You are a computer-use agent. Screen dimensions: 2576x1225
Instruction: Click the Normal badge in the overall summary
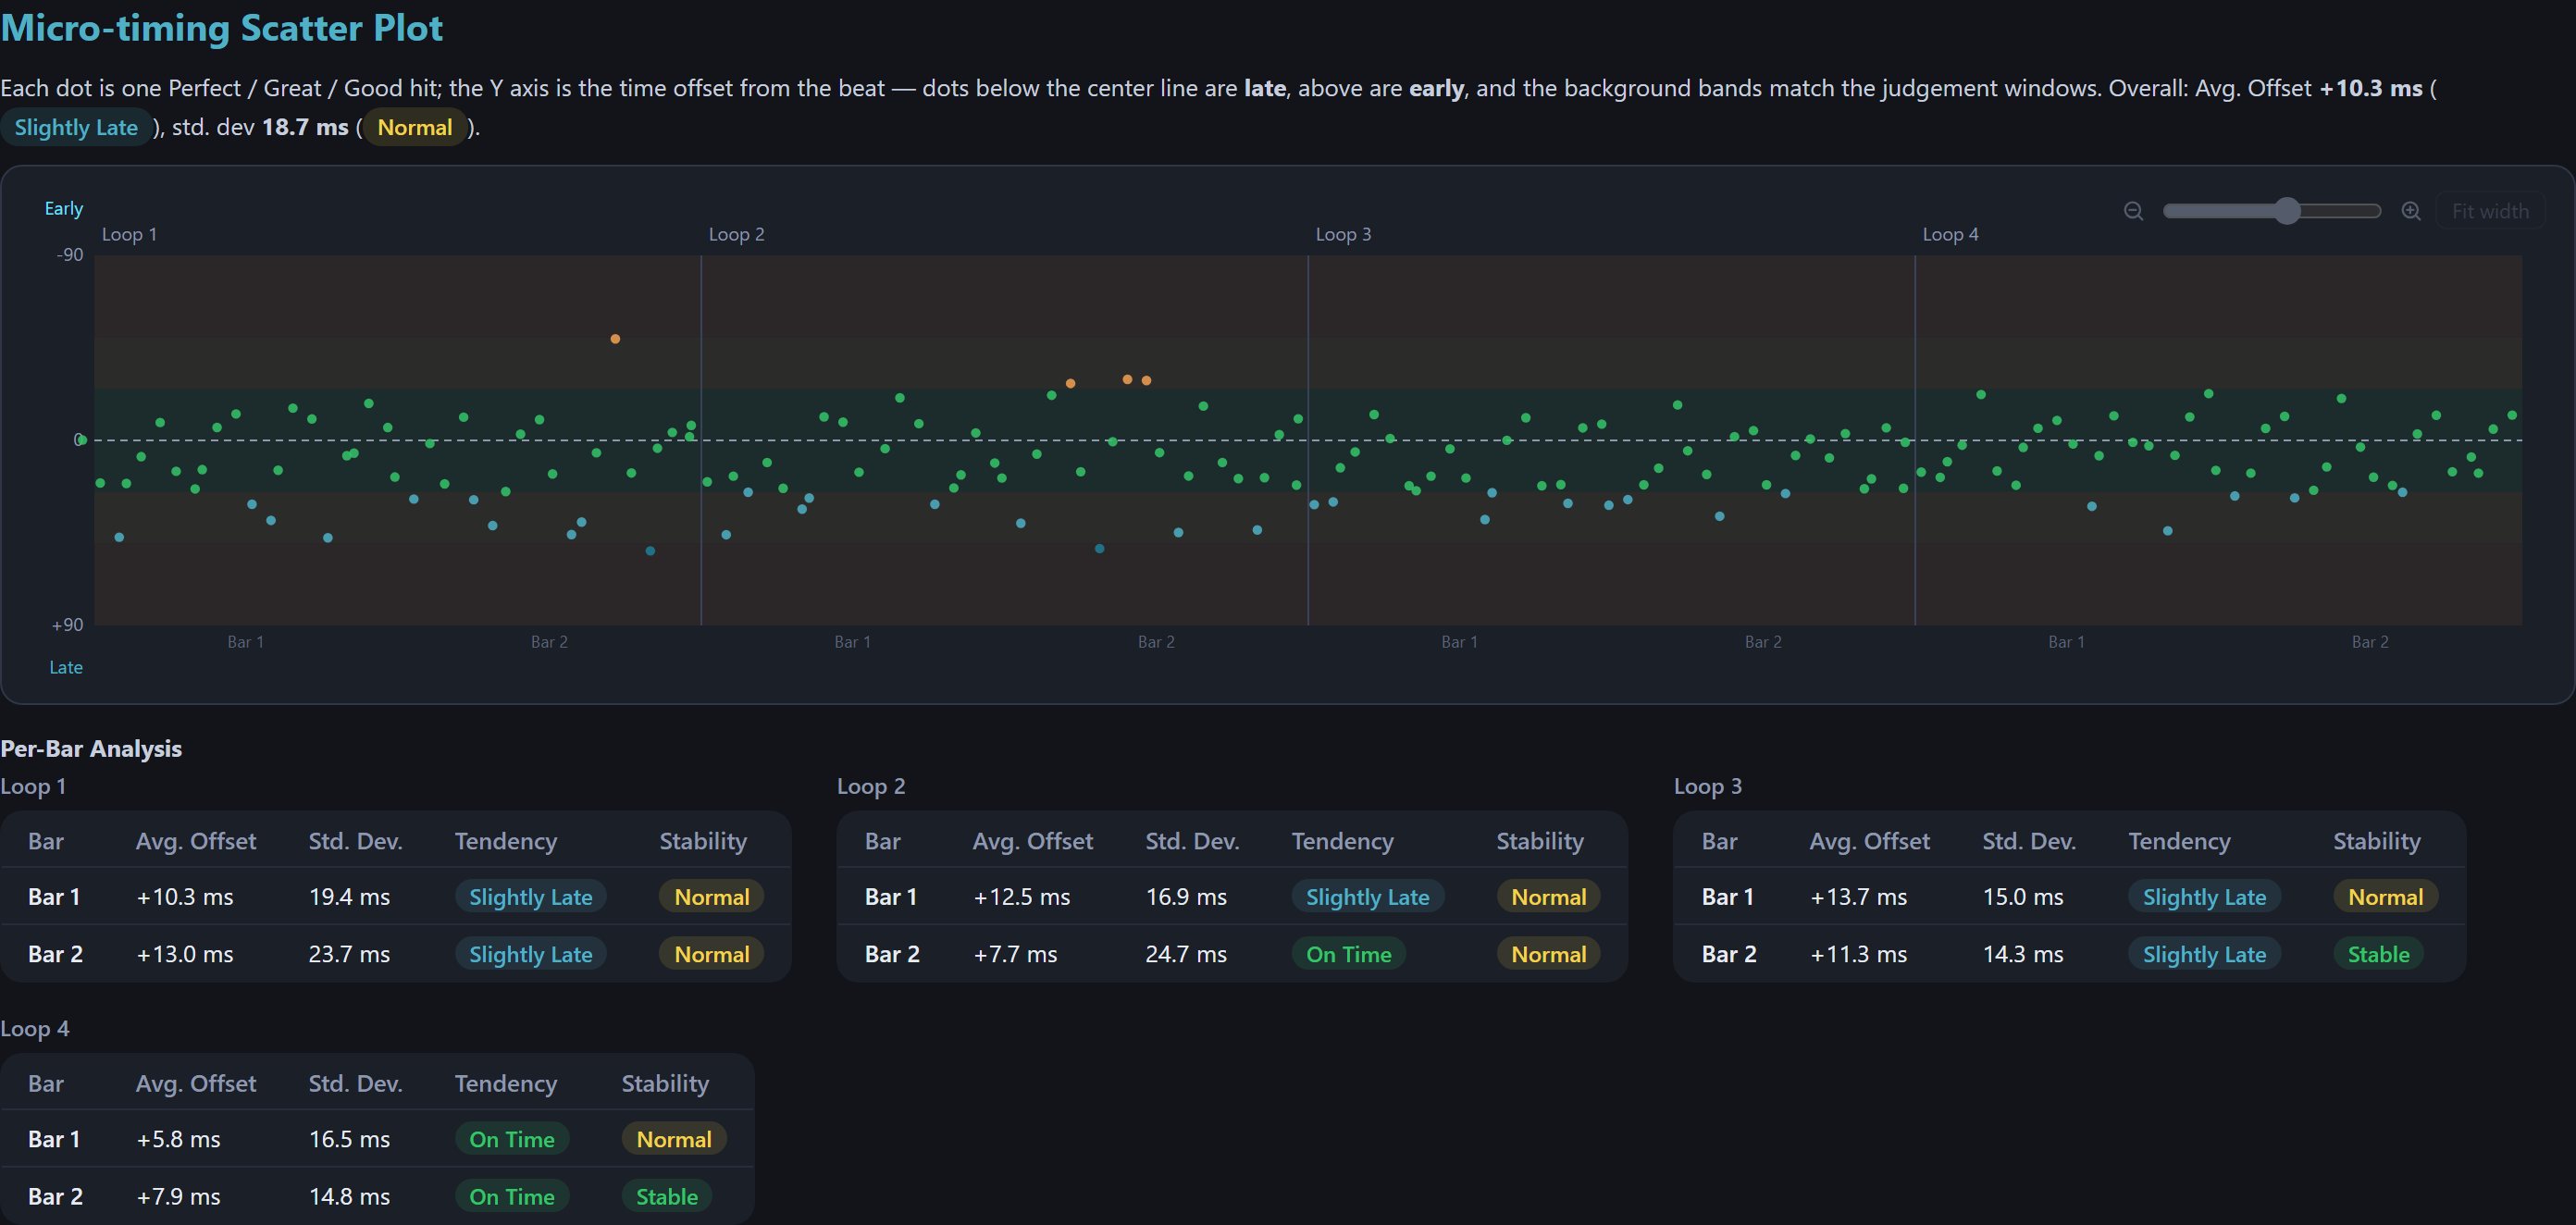pos(415,128)
